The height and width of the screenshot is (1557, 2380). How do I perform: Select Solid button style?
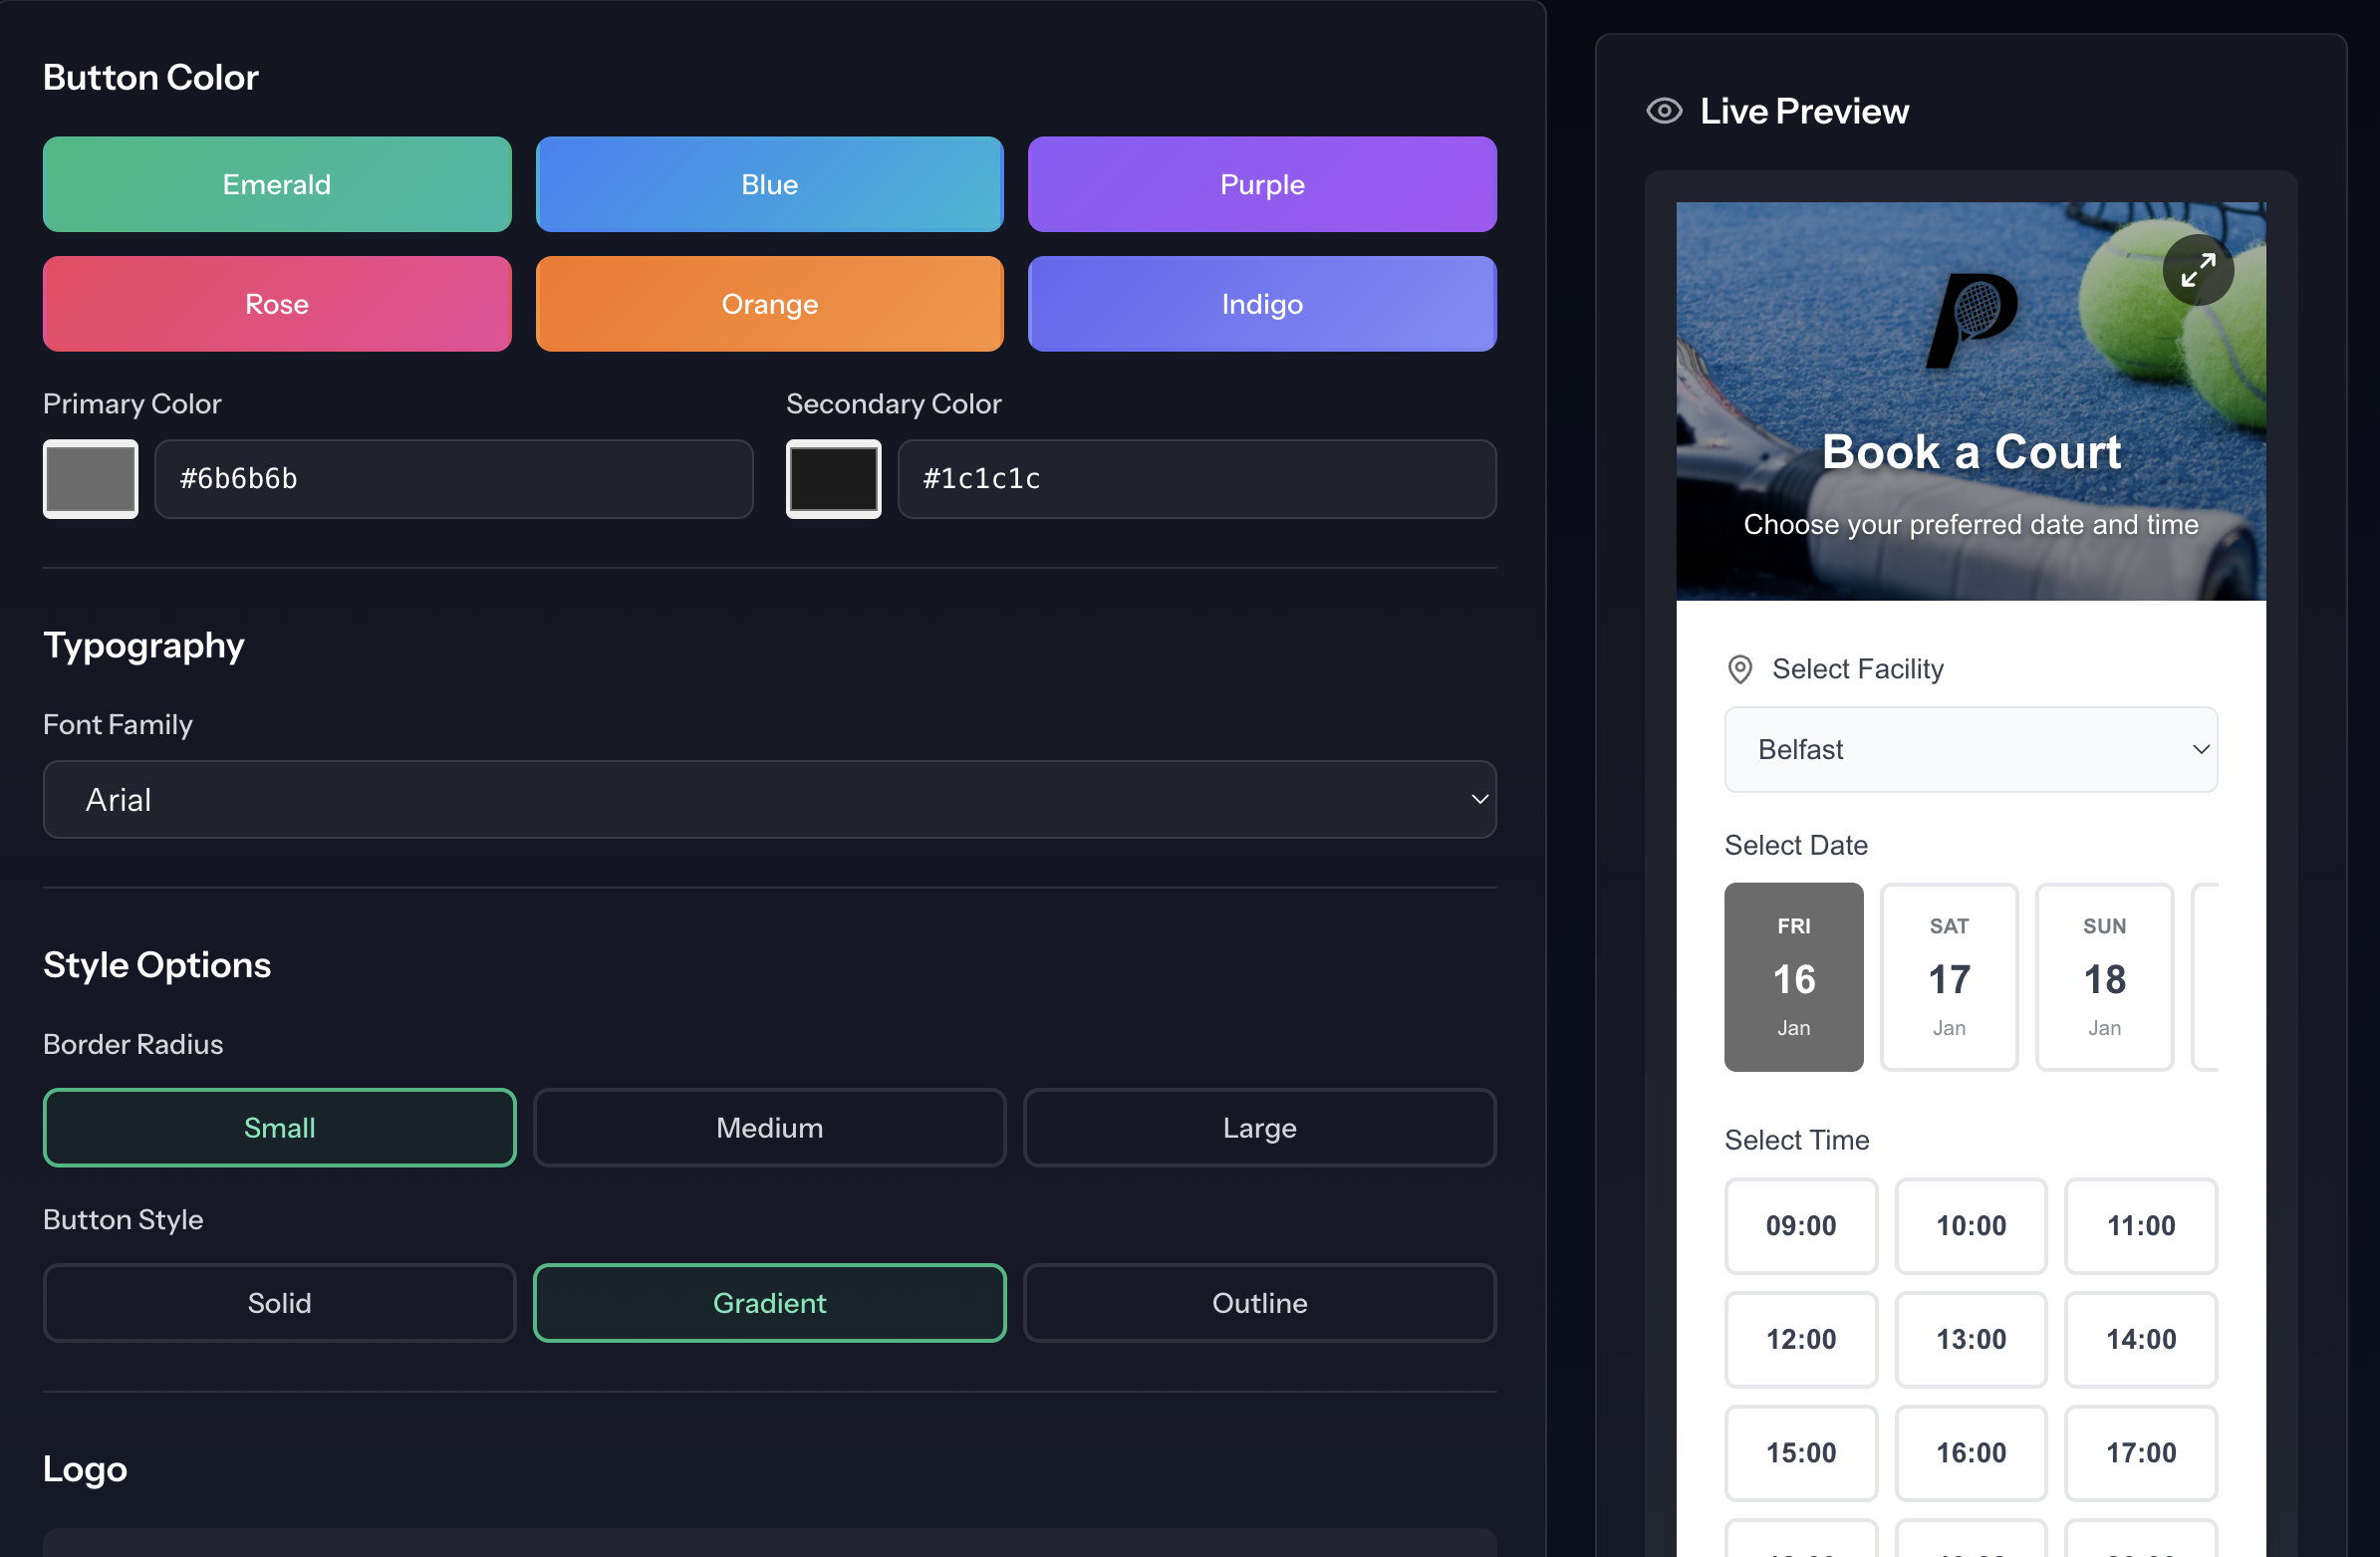(279, 1303)
